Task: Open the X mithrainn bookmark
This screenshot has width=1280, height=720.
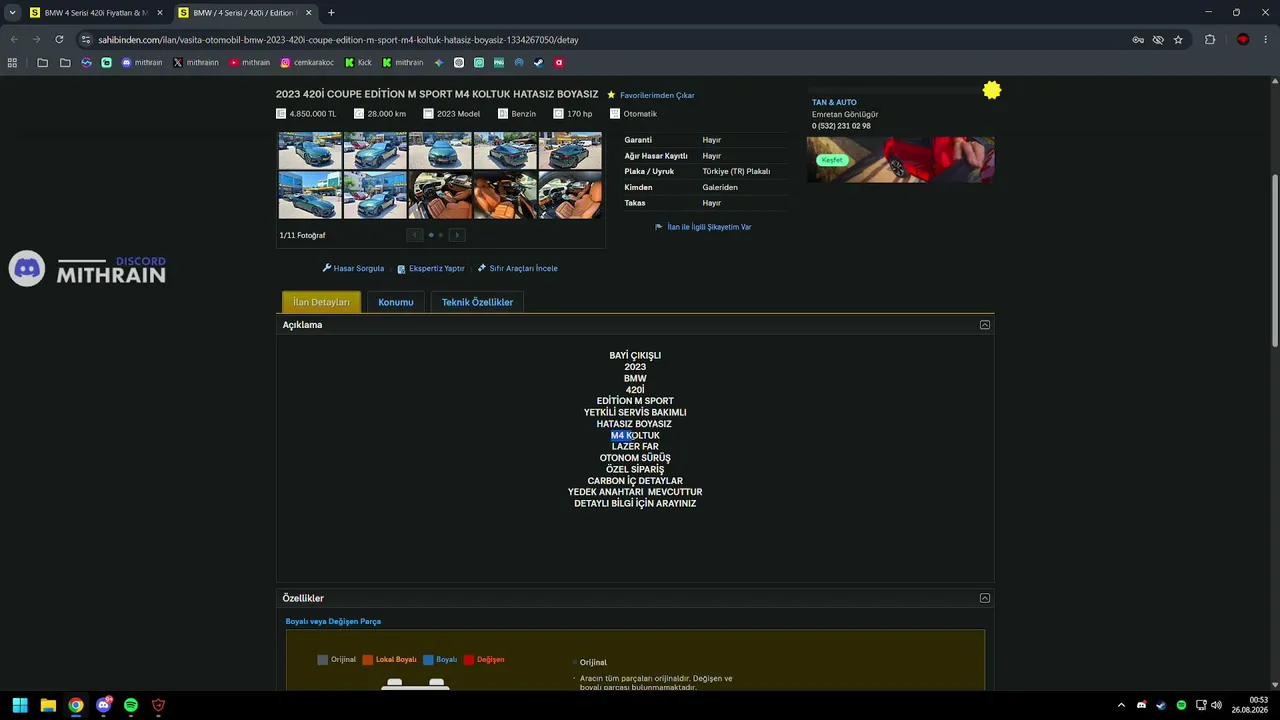Action: (196, 62)
